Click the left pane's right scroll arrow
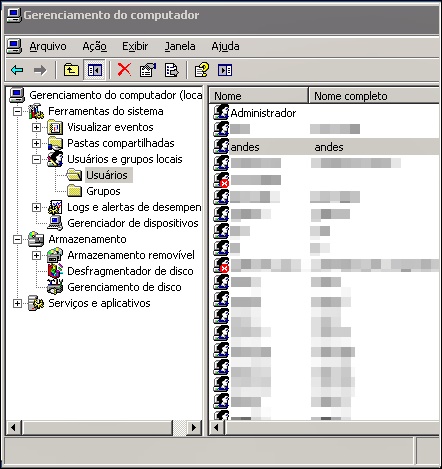442x469 pixels. click(x=194, y=427)
